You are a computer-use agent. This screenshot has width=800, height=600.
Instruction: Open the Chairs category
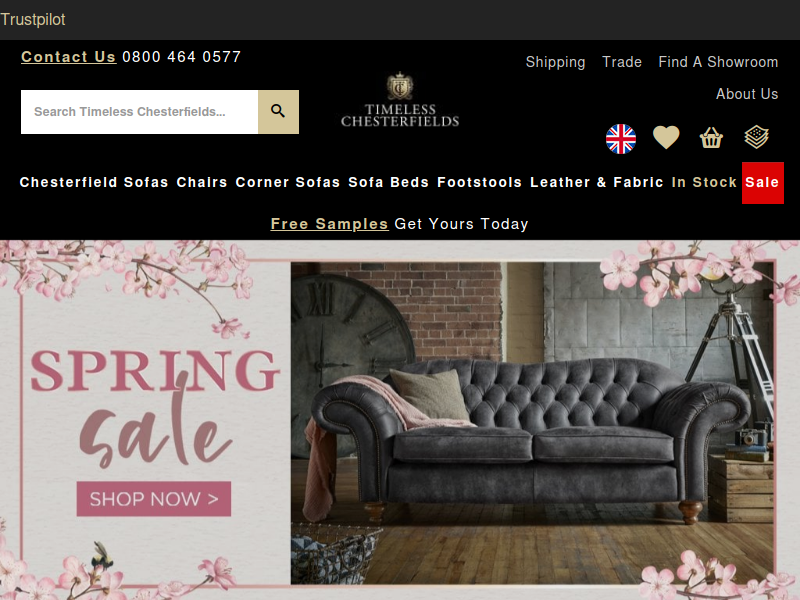(202, 182)
